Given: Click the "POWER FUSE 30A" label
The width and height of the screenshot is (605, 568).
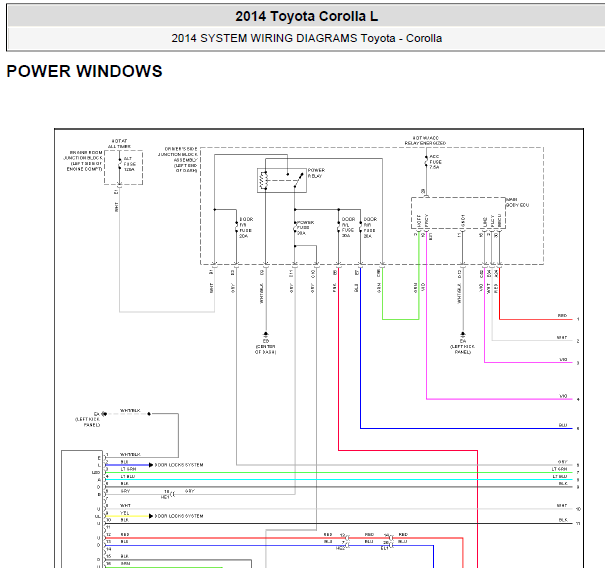Looking at the screenshot, I should click(x=305, y=228).
